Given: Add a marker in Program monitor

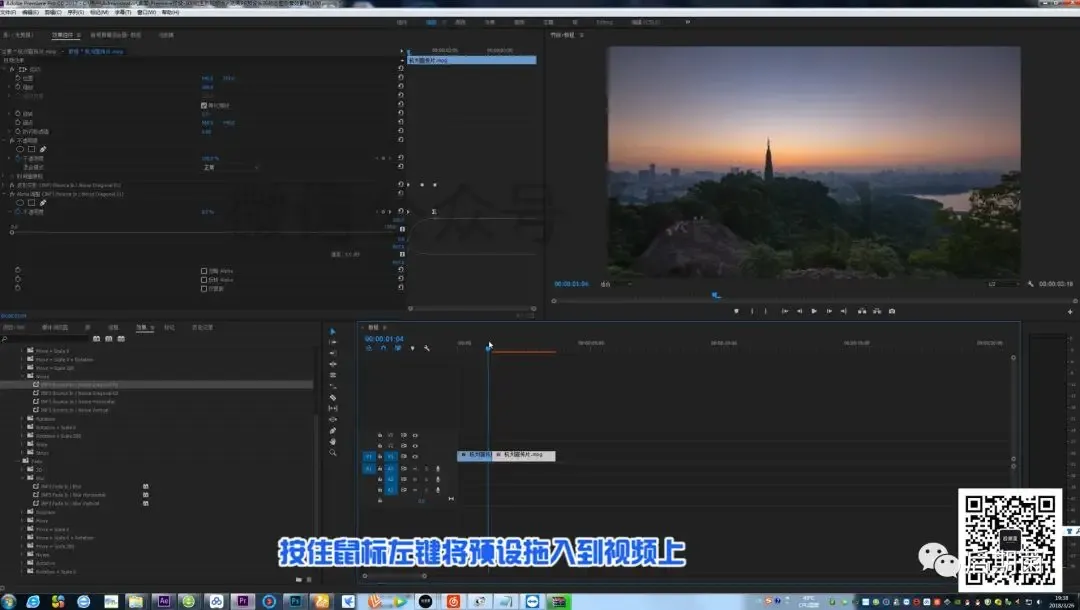Looking at the screenshot, I should [x=736, y=311].
